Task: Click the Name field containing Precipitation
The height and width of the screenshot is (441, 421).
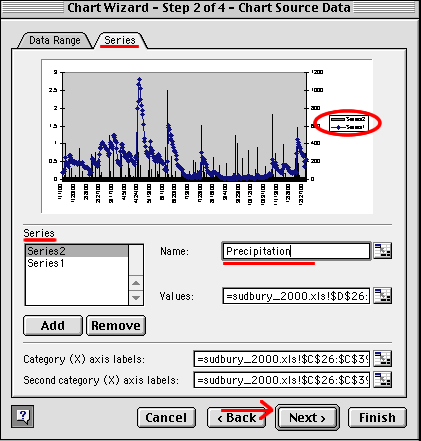Action: [296, 251]
